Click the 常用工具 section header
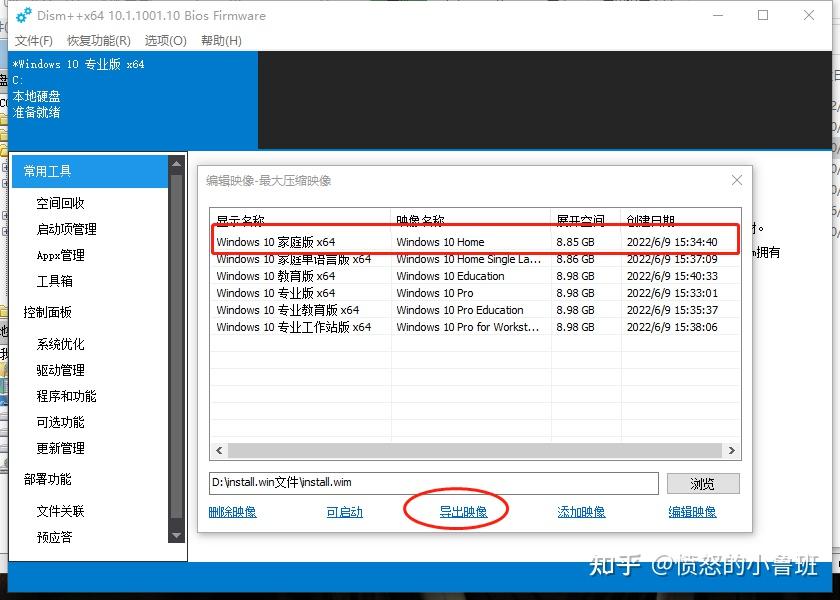The image size is (840, 600). pos(90,171)
